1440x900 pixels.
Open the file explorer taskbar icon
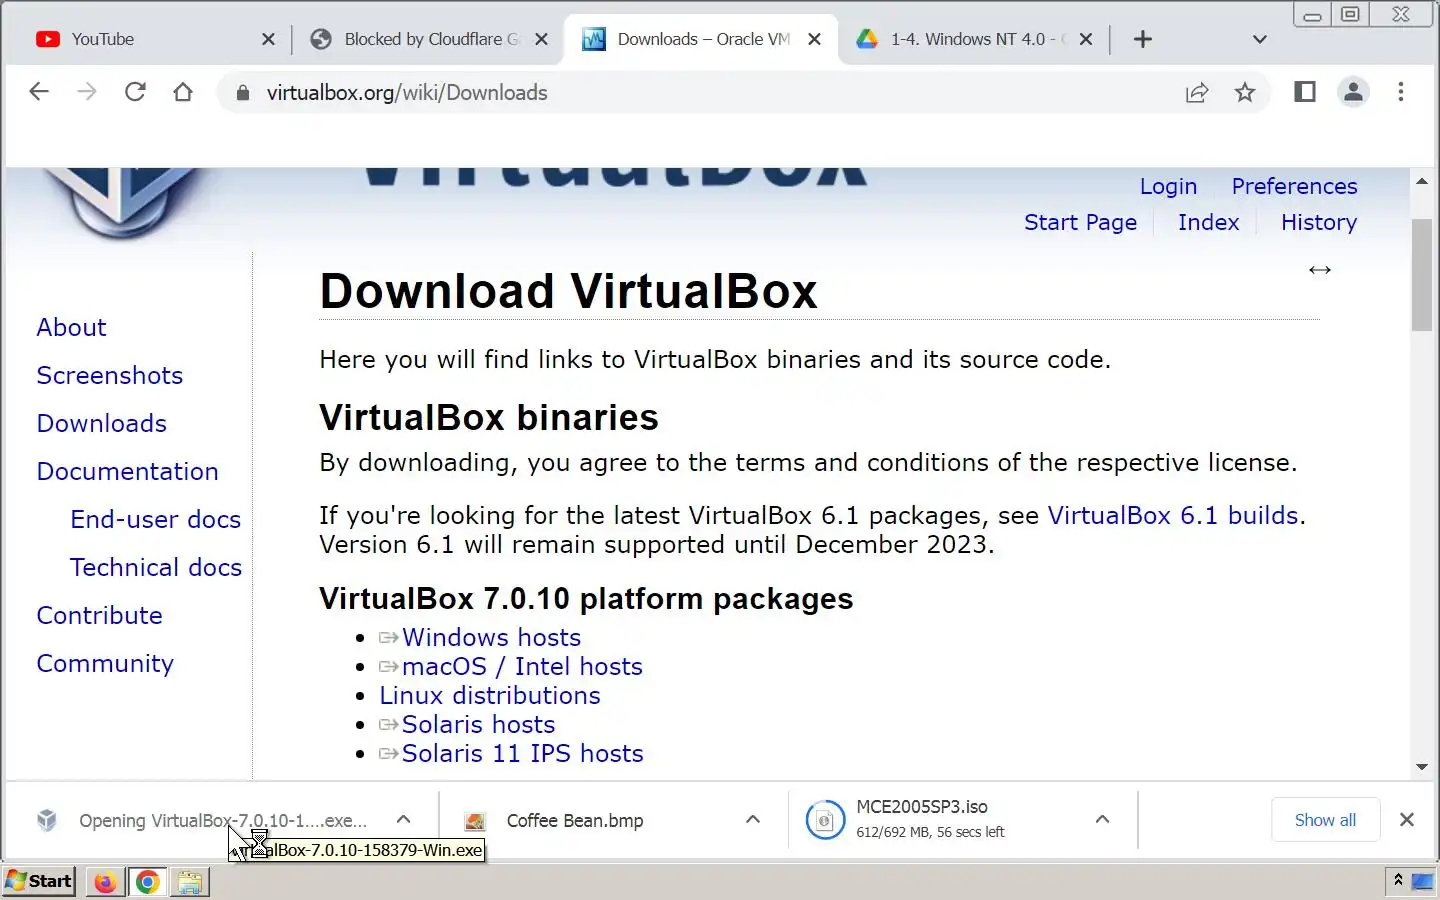click(190, 882)
